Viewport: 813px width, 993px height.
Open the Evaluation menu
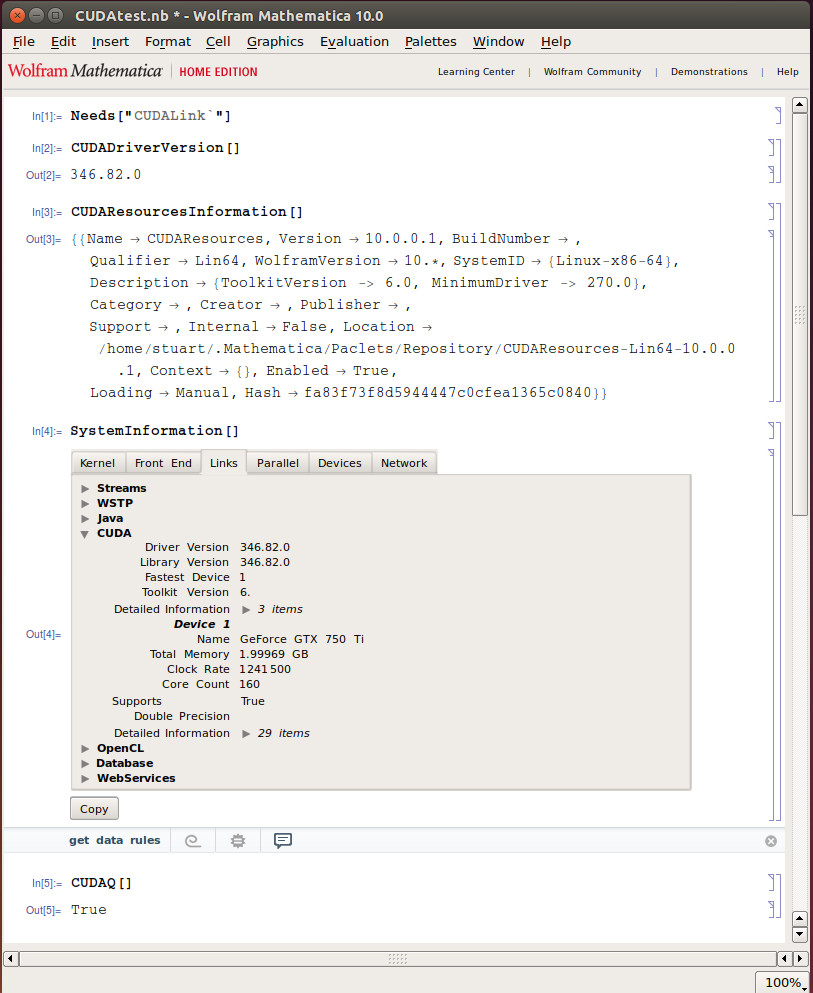(x=354, y=42)
